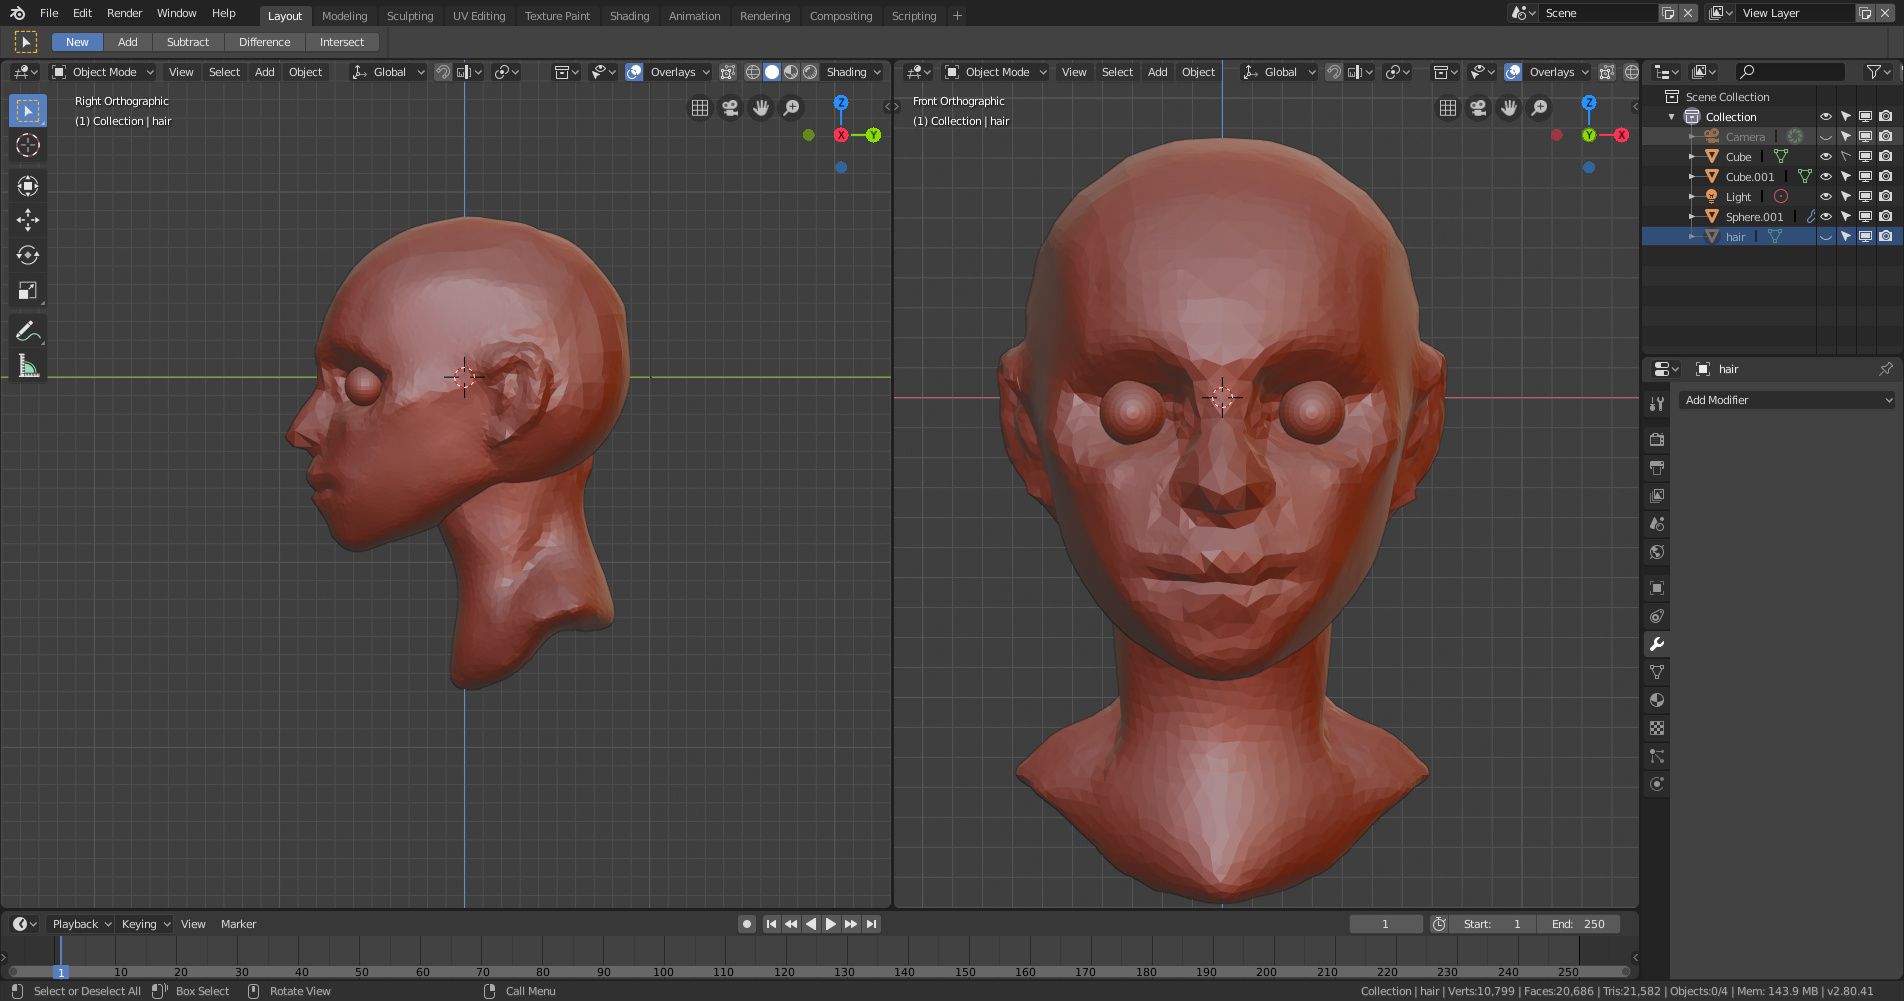Pin the hair properties panel
Viewport: 1904px width, 1001px height.
coord(1886,369)
